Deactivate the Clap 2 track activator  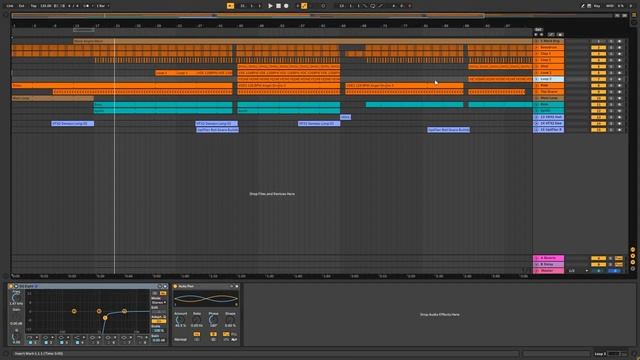pyautogui.click(x=598, y=60)
